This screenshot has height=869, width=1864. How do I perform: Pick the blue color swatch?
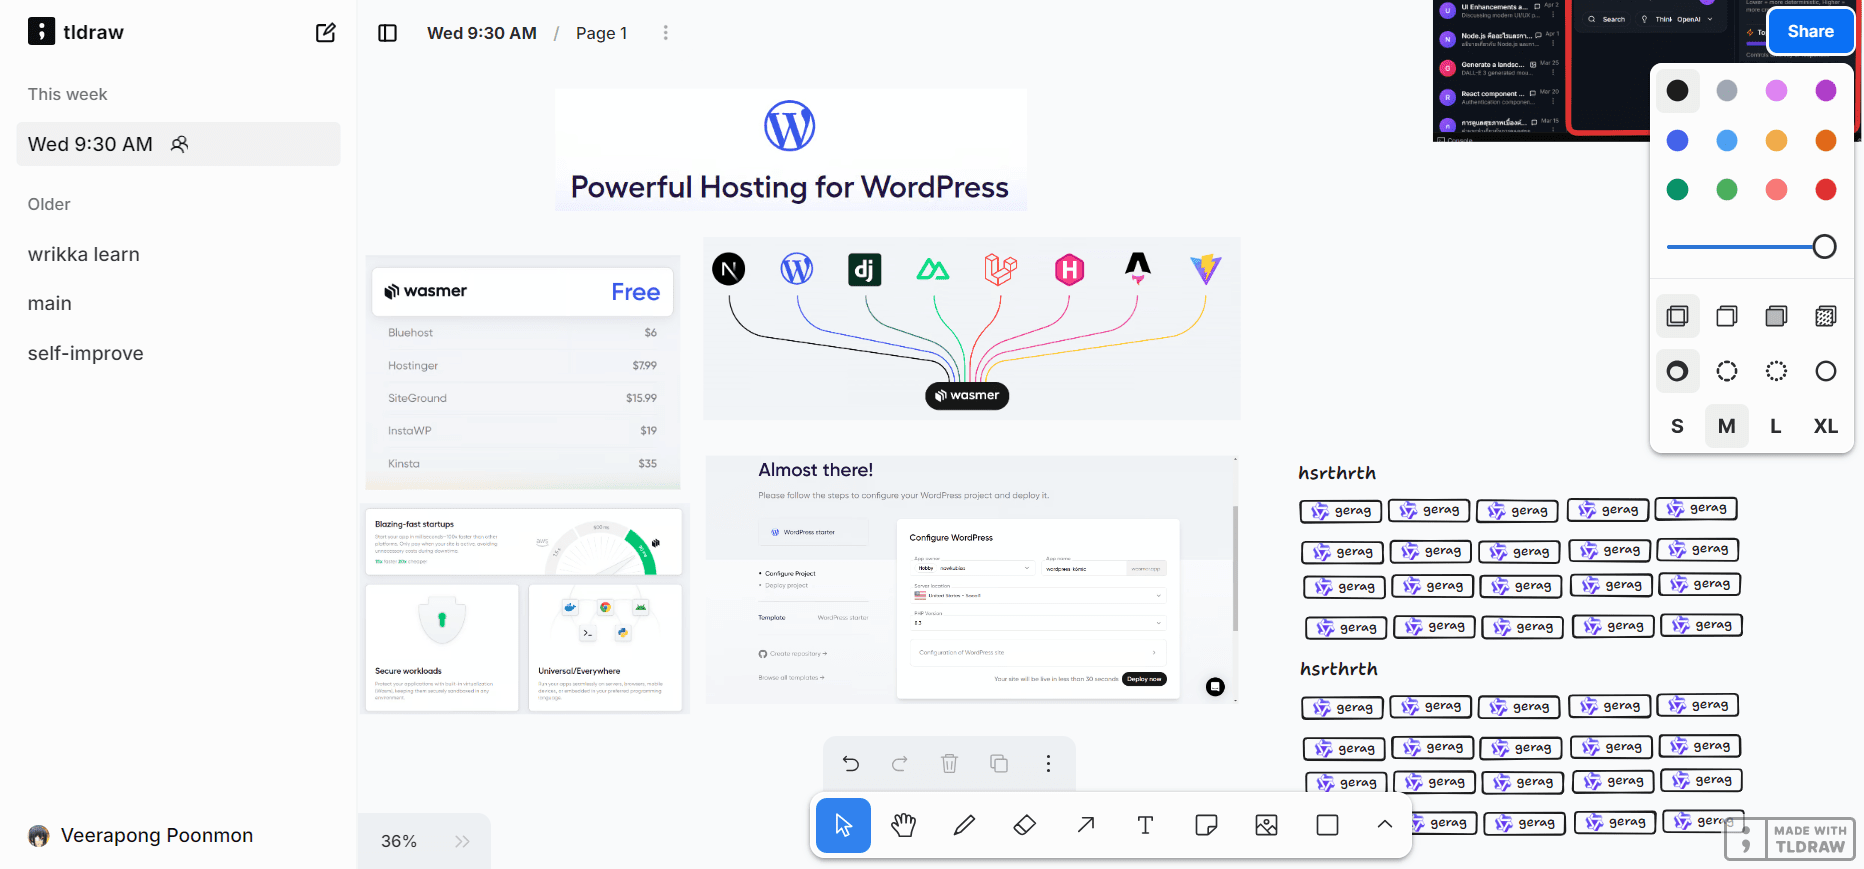1677,141
